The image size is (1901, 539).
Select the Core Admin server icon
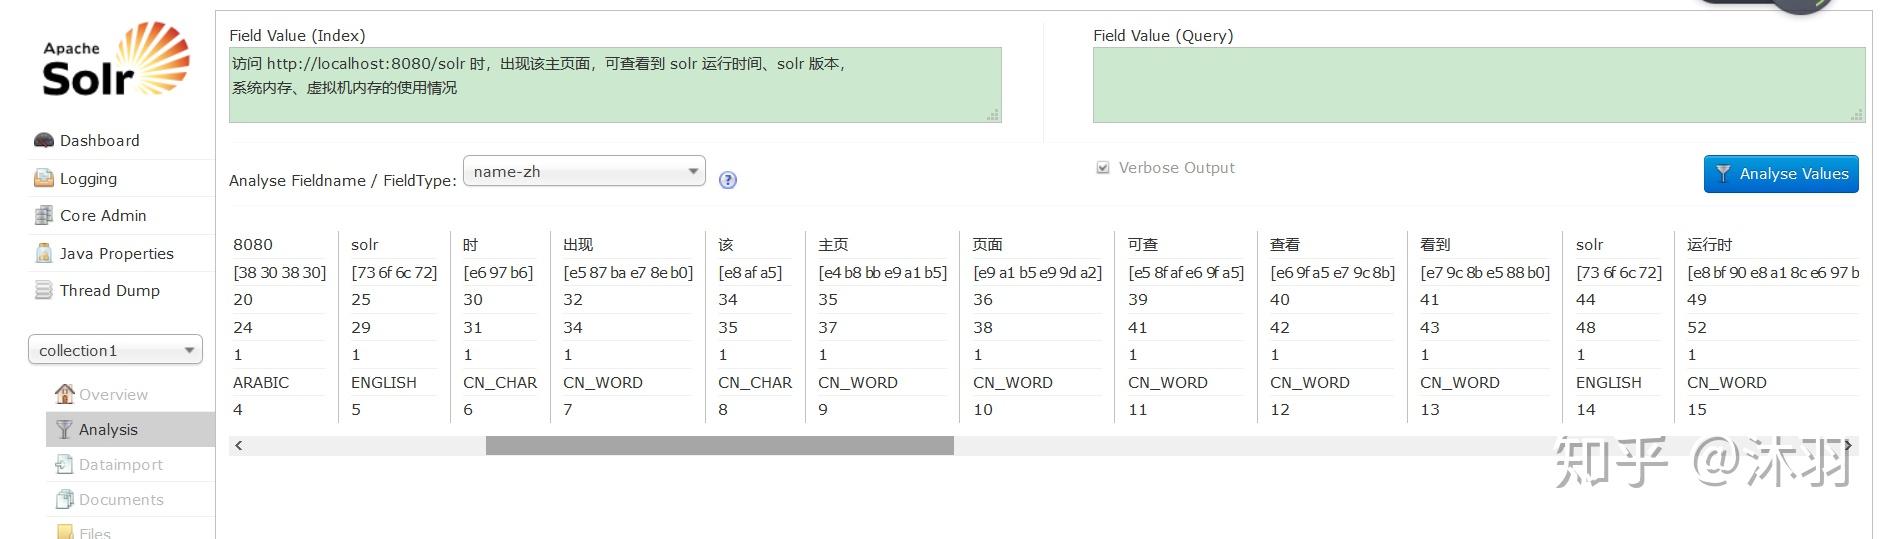click(43, 215)
